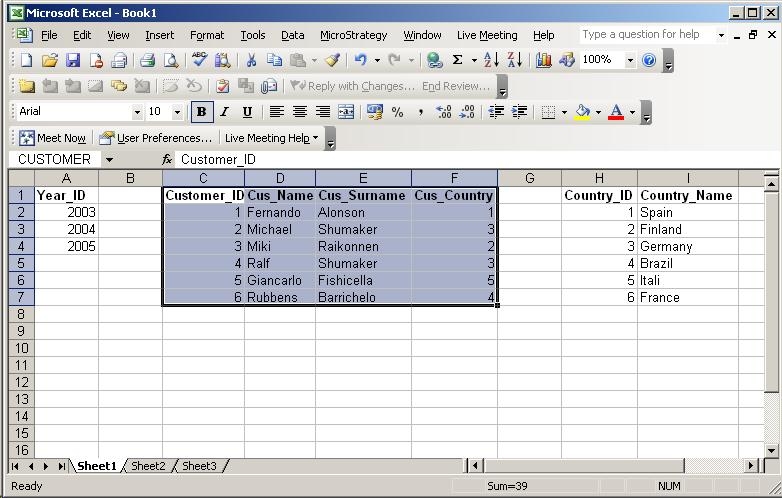
Task: Toggle Underline formatting
Action: (x=247, y=112)
